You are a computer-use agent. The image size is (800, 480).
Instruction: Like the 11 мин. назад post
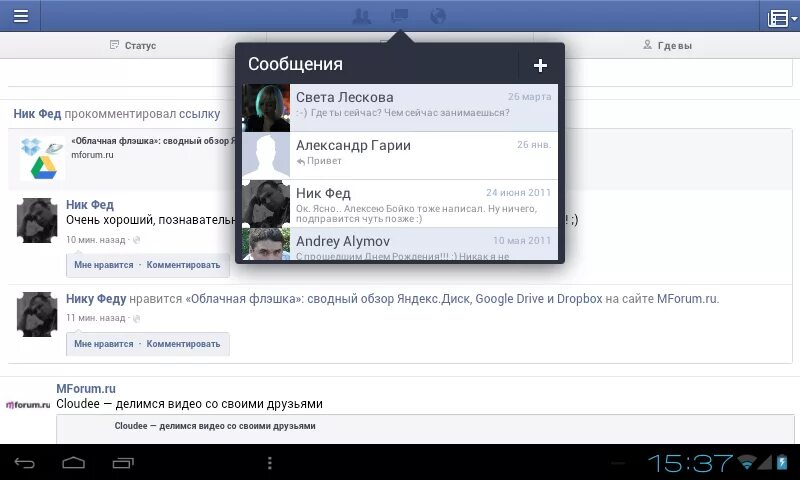[104, 344]
